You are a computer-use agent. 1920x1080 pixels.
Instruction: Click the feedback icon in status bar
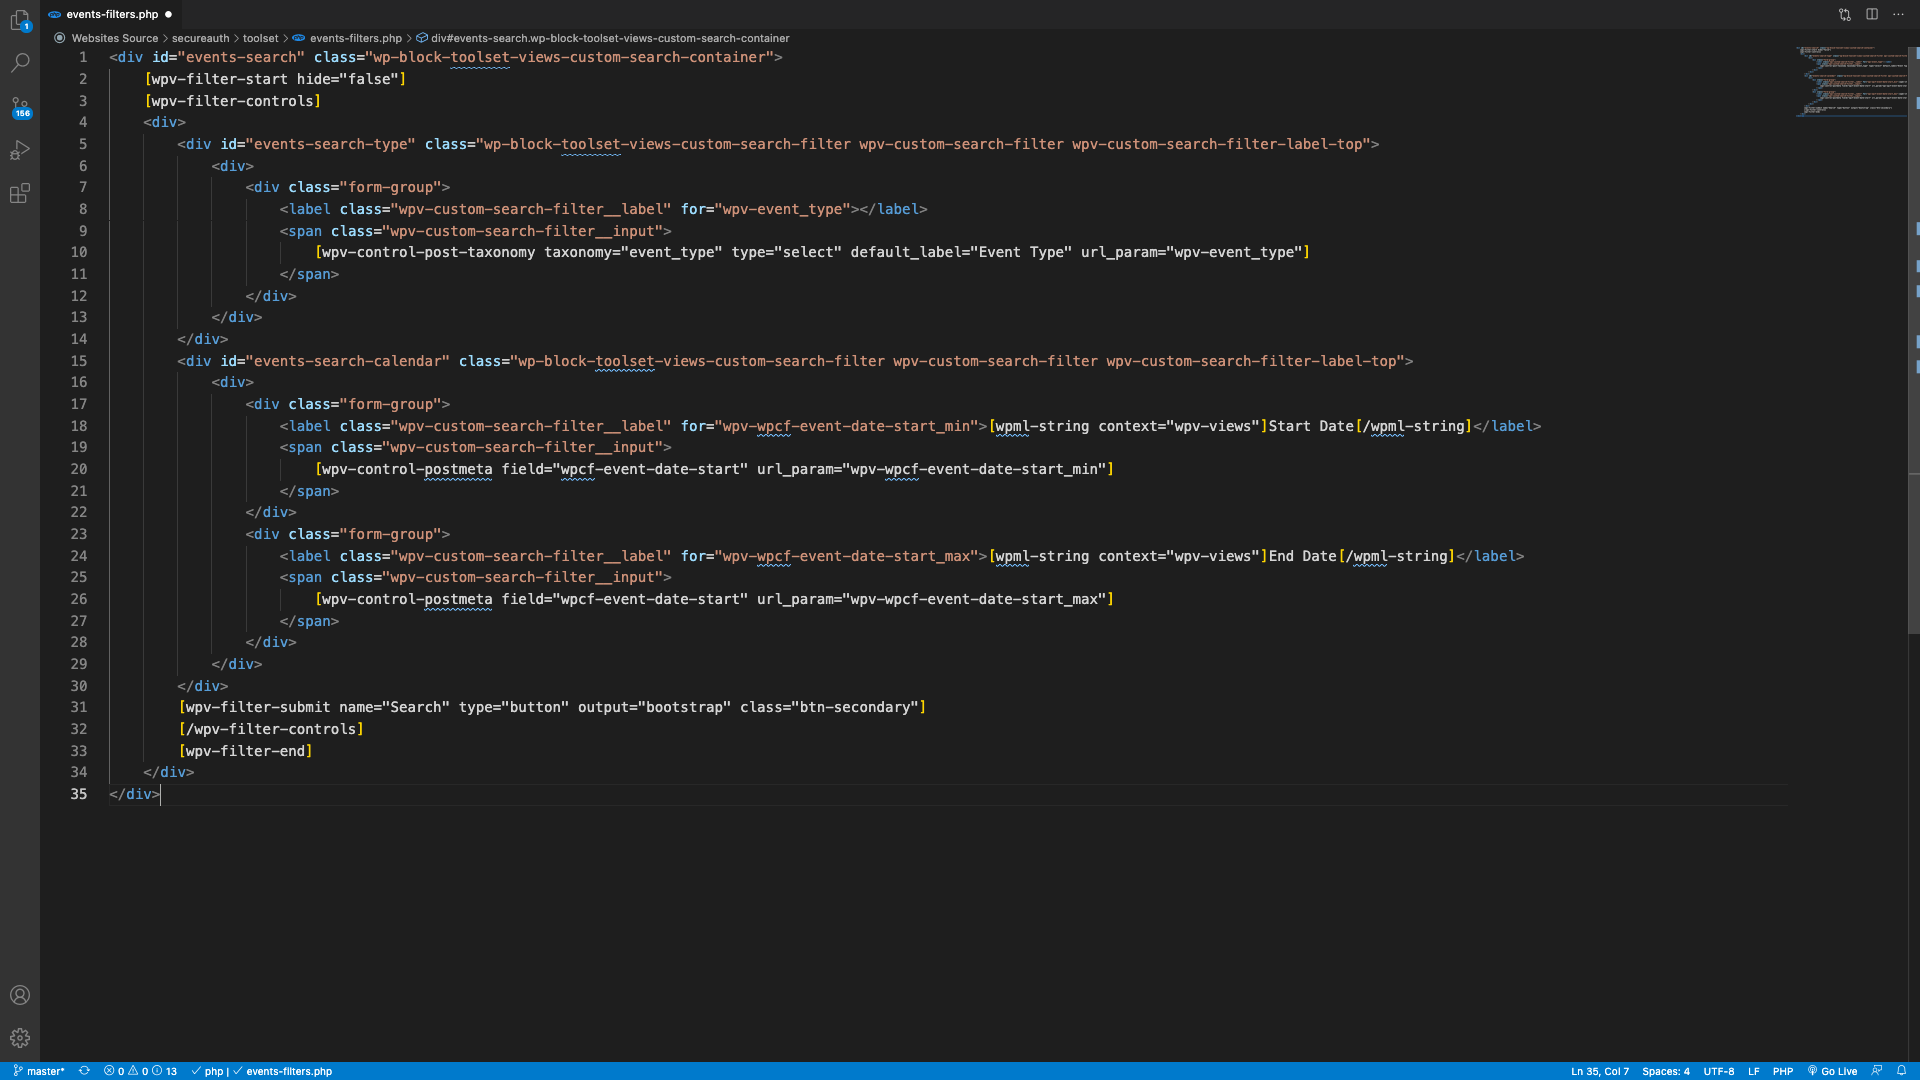pyautogui.click(x=1877, y=1071)
